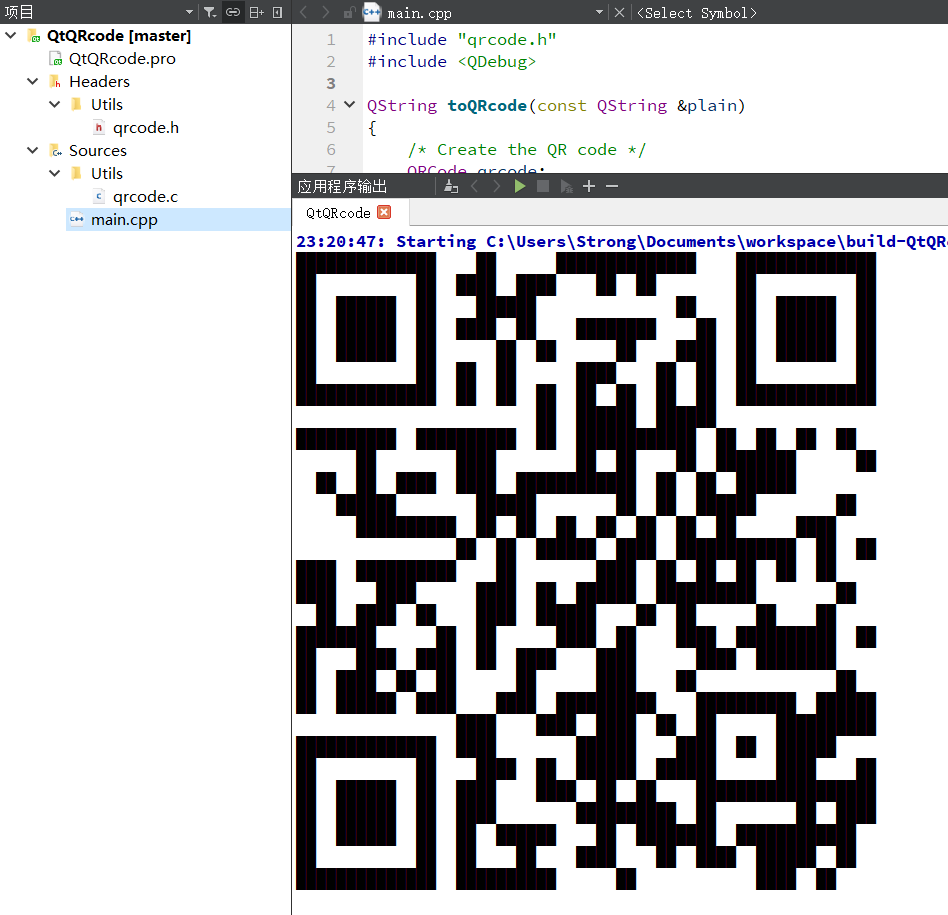Viewport: 948px width, 915px height.
Task: Click the Sources folder icon
Action: [x=55, y=150]
